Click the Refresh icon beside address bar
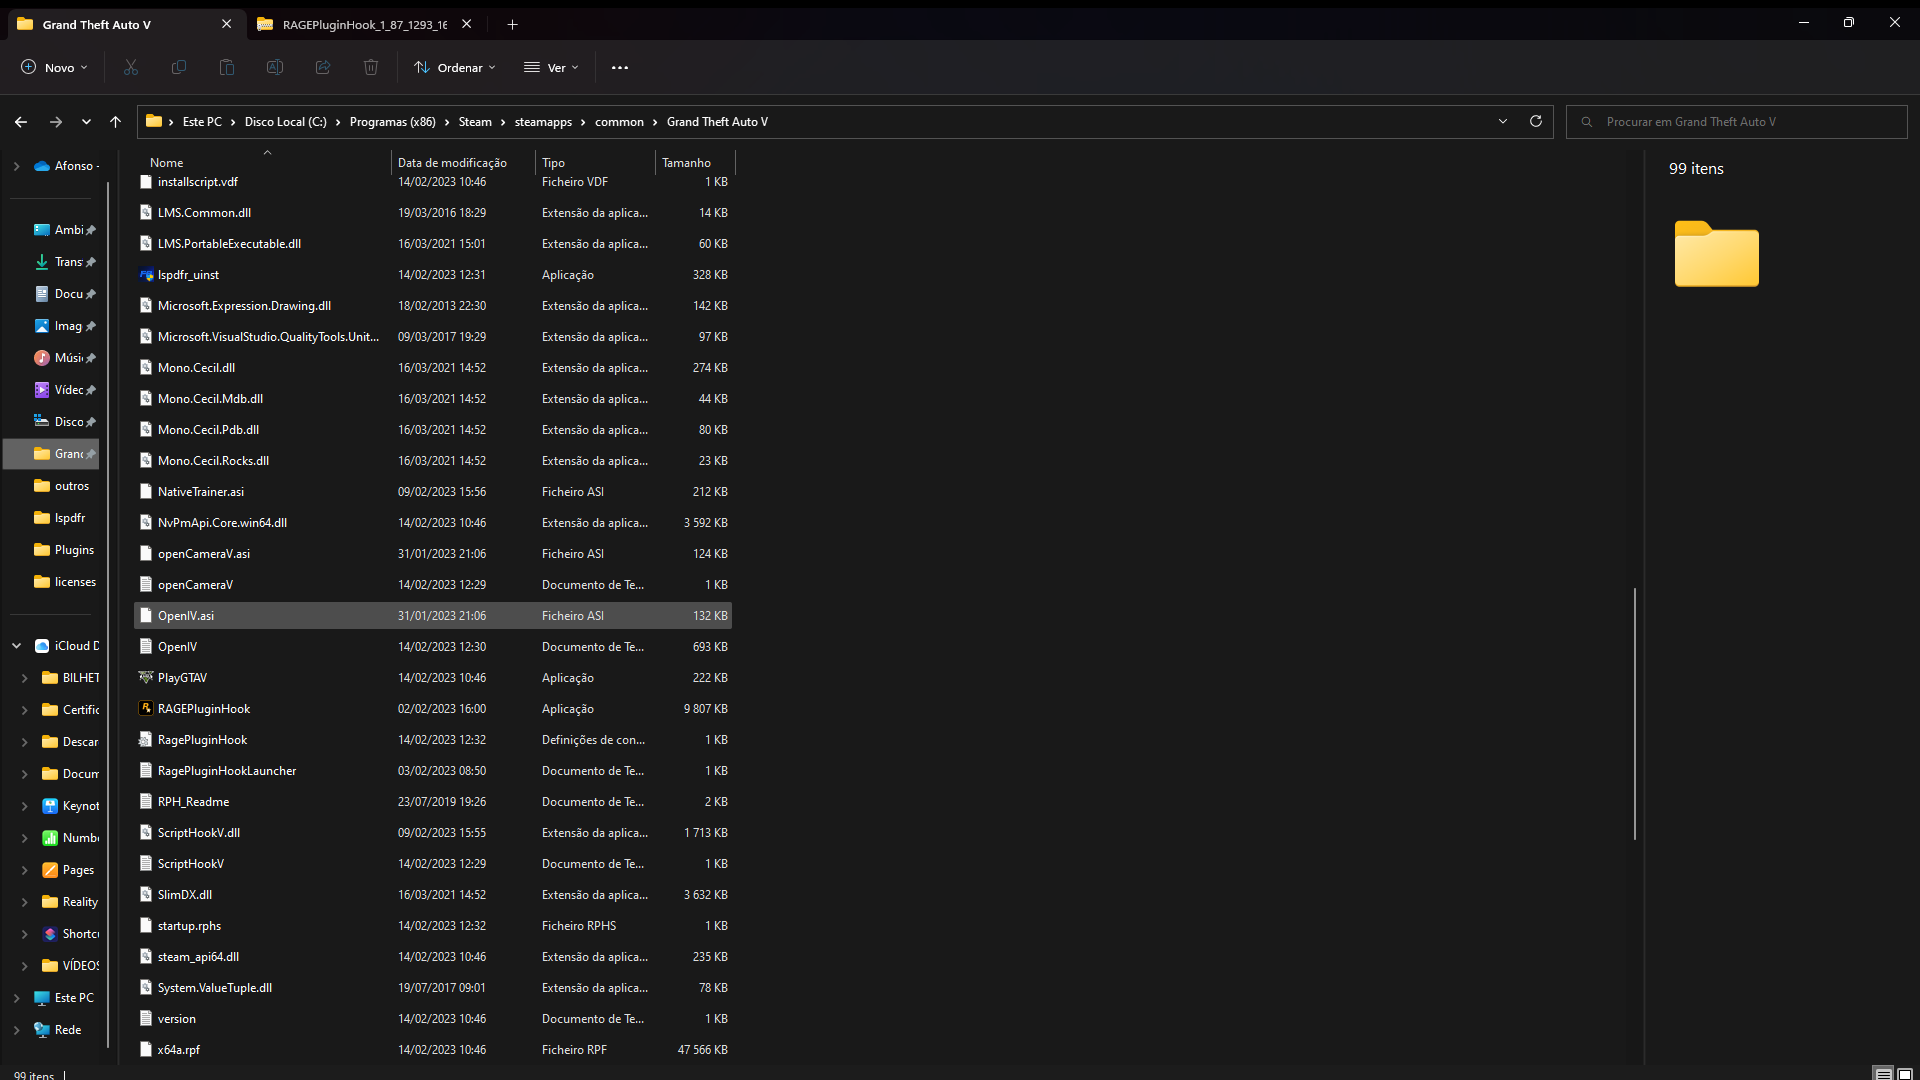Screen dimensions: 1920x1080 point(1536,121)
